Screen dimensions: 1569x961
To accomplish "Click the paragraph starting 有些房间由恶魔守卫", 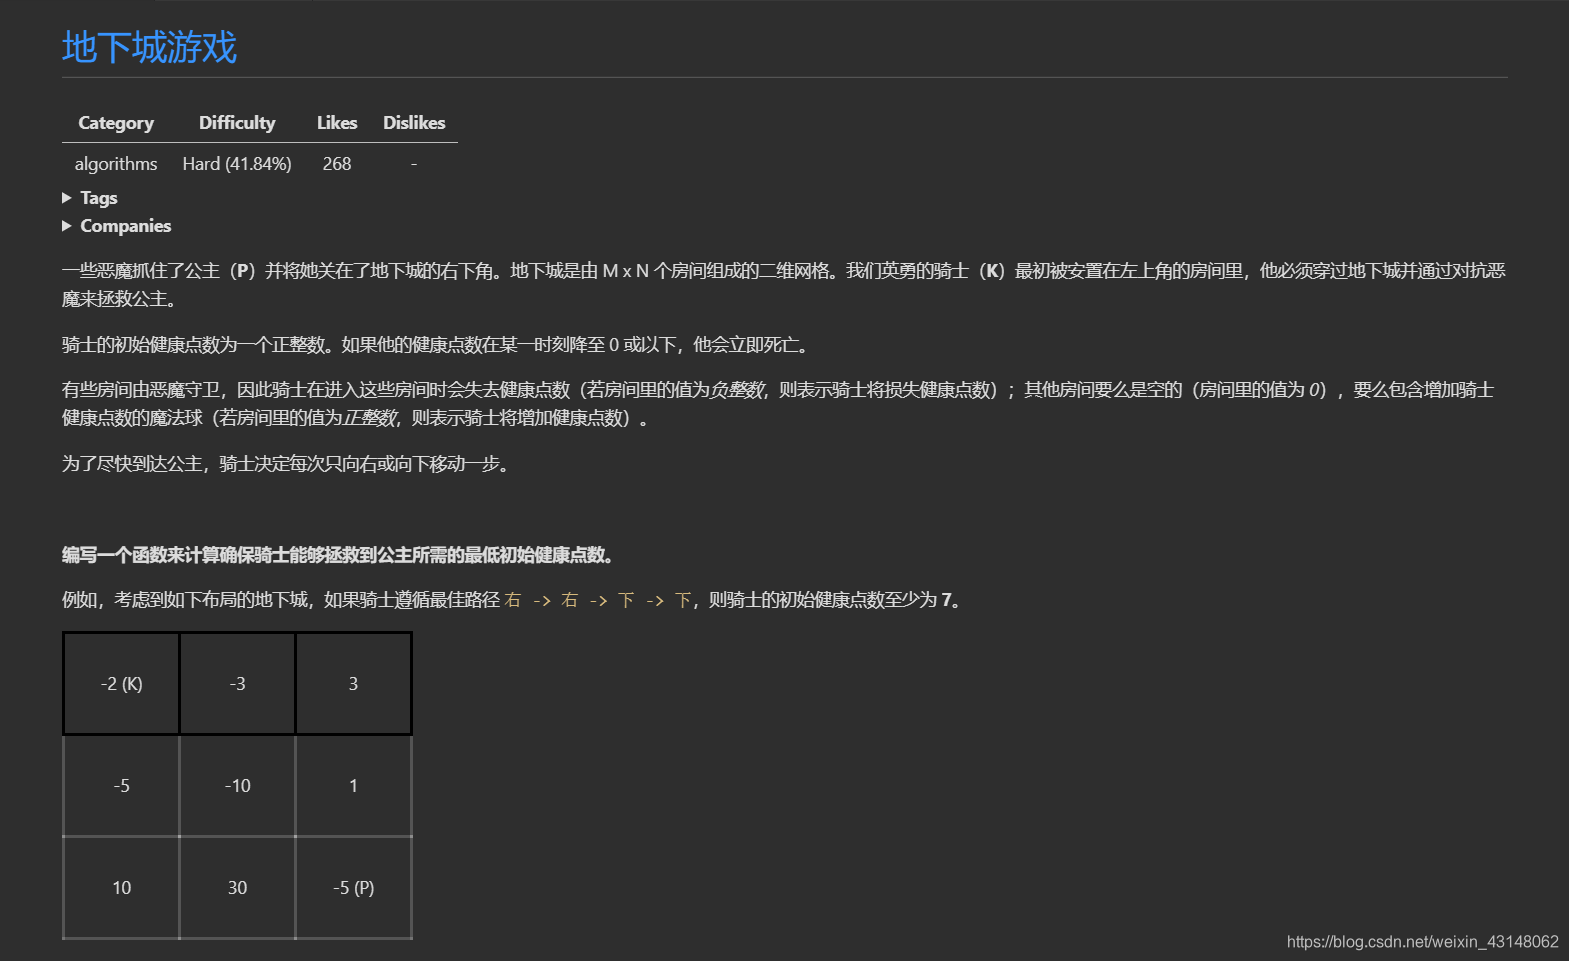I will pos(778,404).
